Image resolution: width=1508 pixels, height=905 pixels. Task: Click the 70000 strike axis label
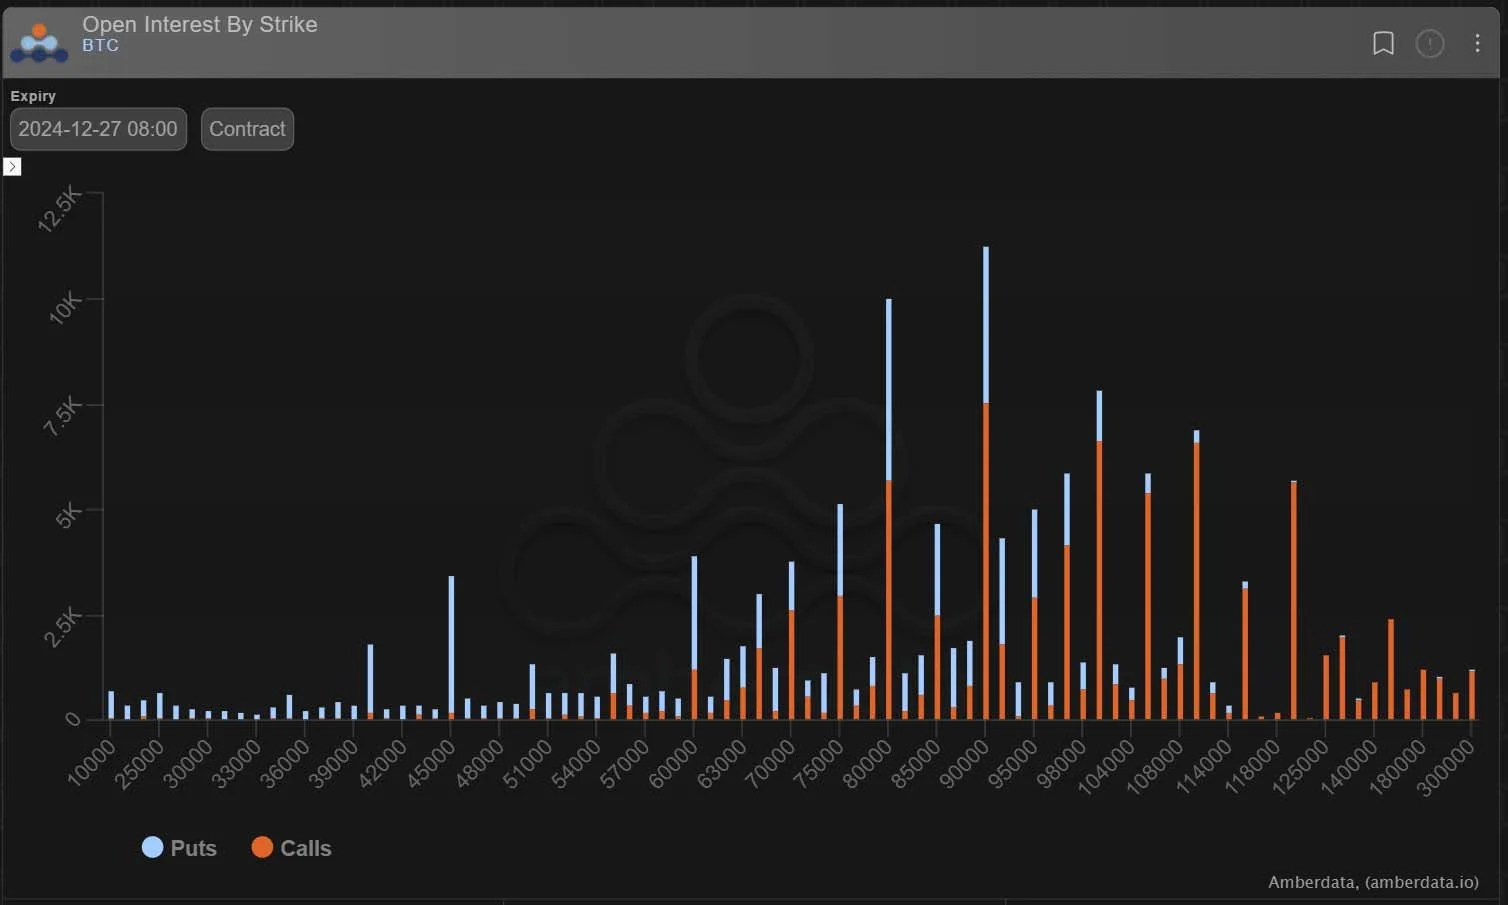tap(770, 765)
